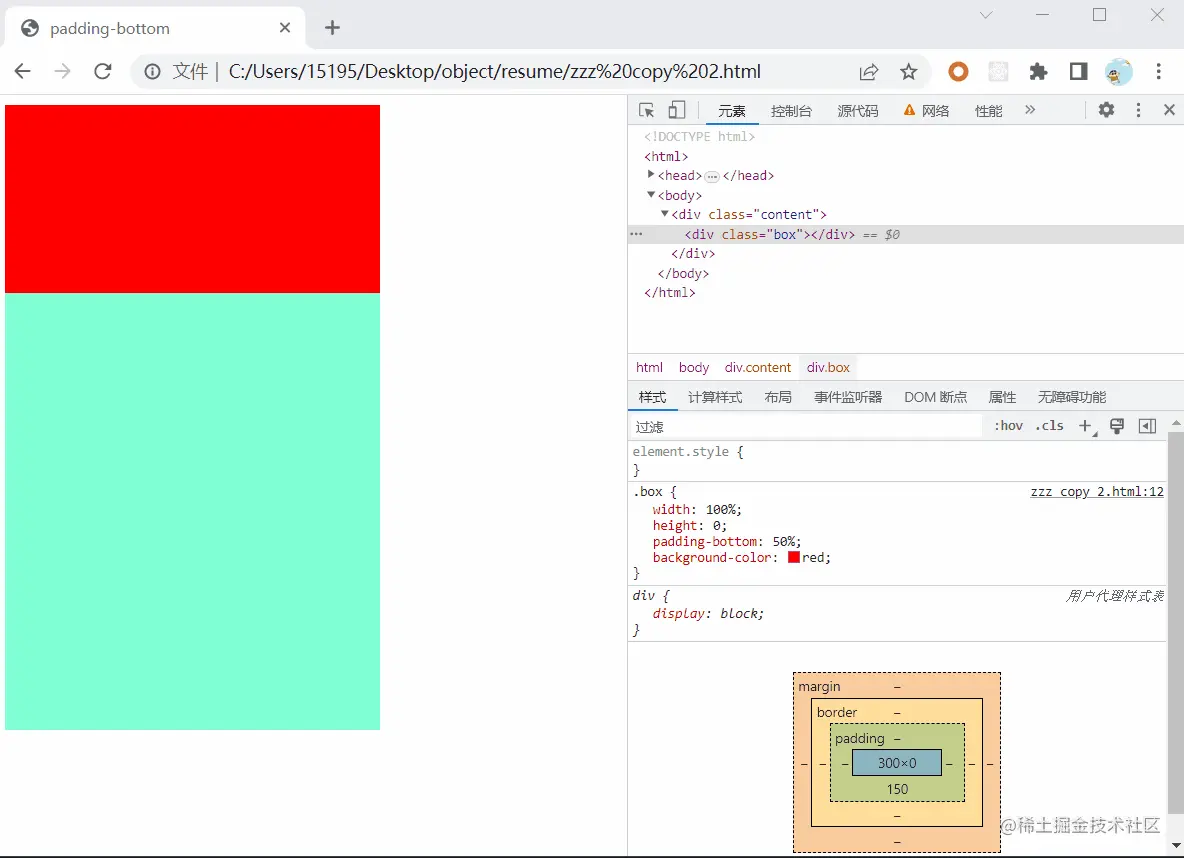Open a new browser tab

(x=332, y=28)
